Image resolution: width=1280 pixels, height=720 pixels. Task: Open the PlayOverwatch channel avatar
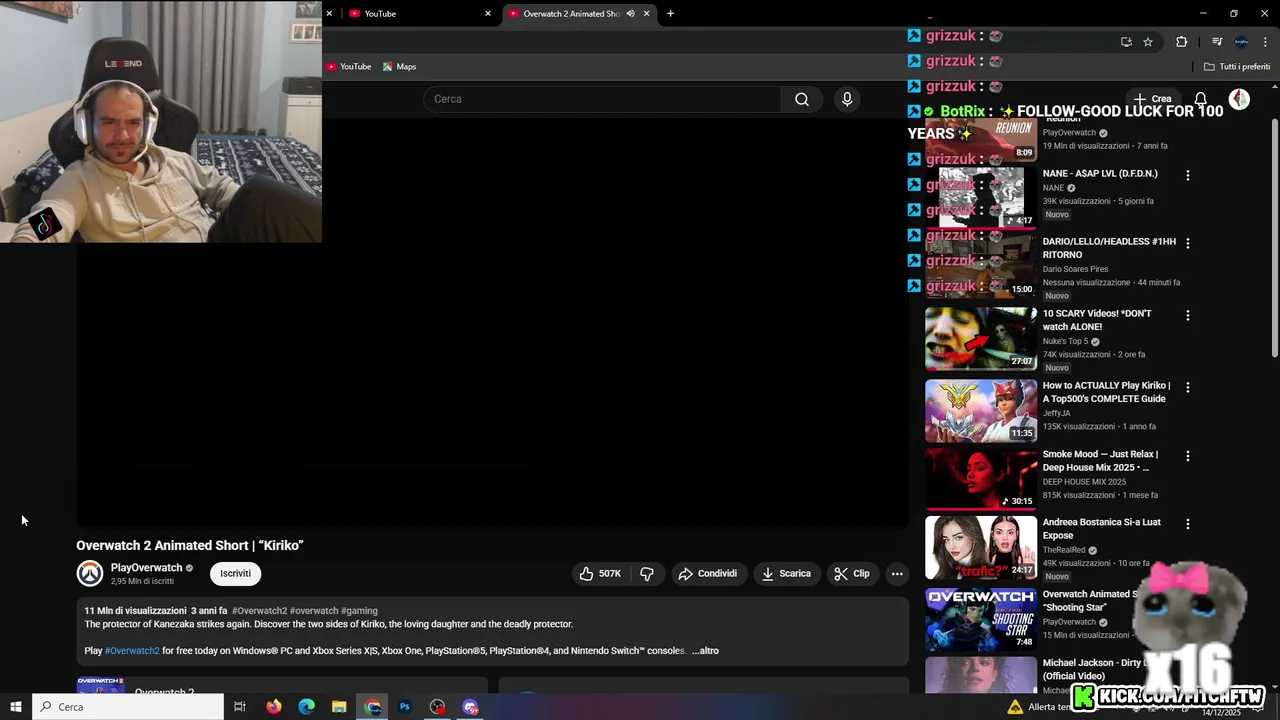point(90,573)
